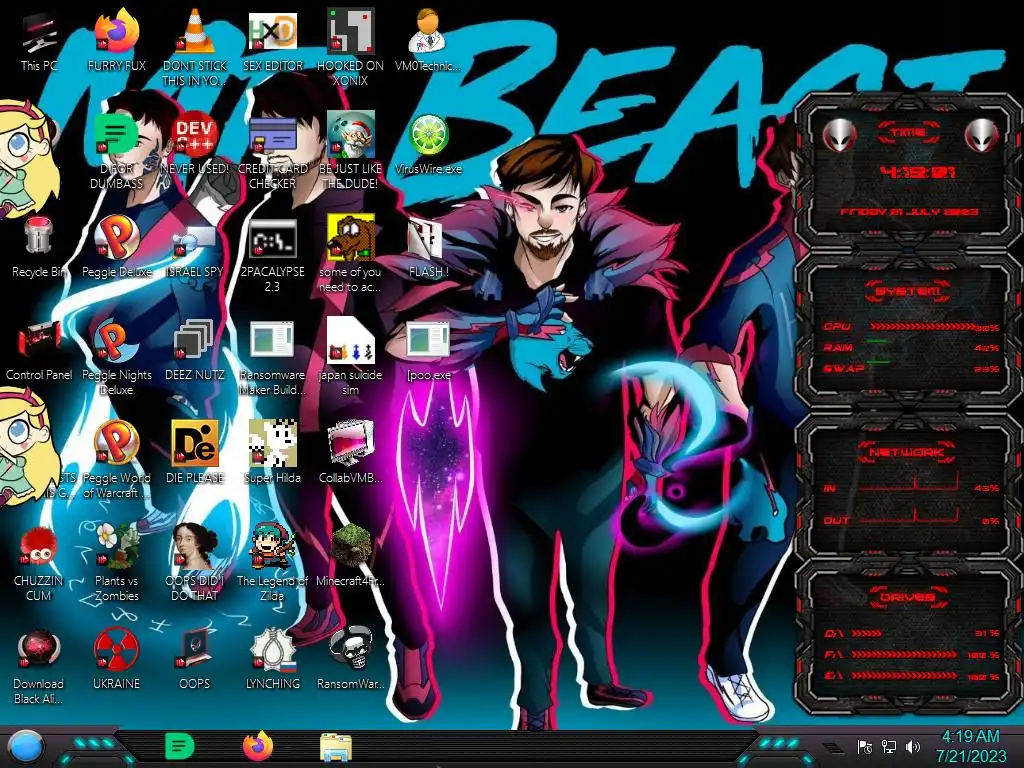The width and height of the screenshot is (1024, 768).
Task: Open the network tray icon
Action: (x=889, y=746)
